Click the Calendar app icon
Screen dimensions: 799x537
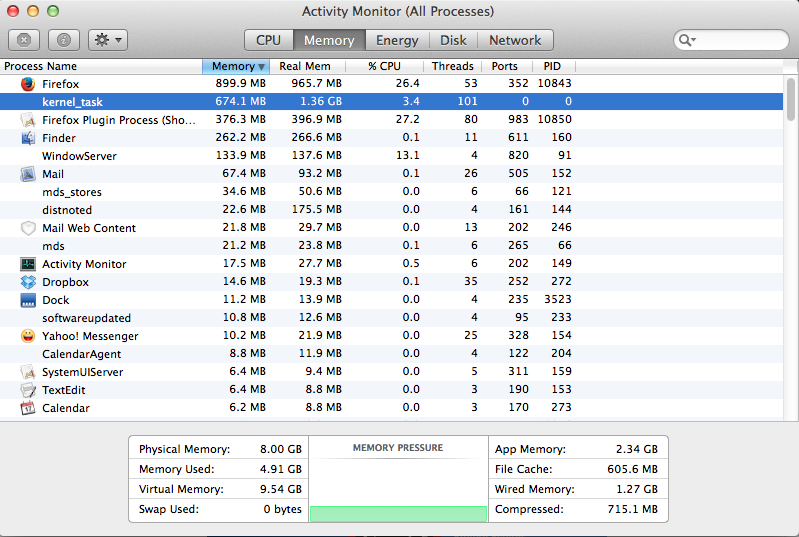[x=28, y=408]
